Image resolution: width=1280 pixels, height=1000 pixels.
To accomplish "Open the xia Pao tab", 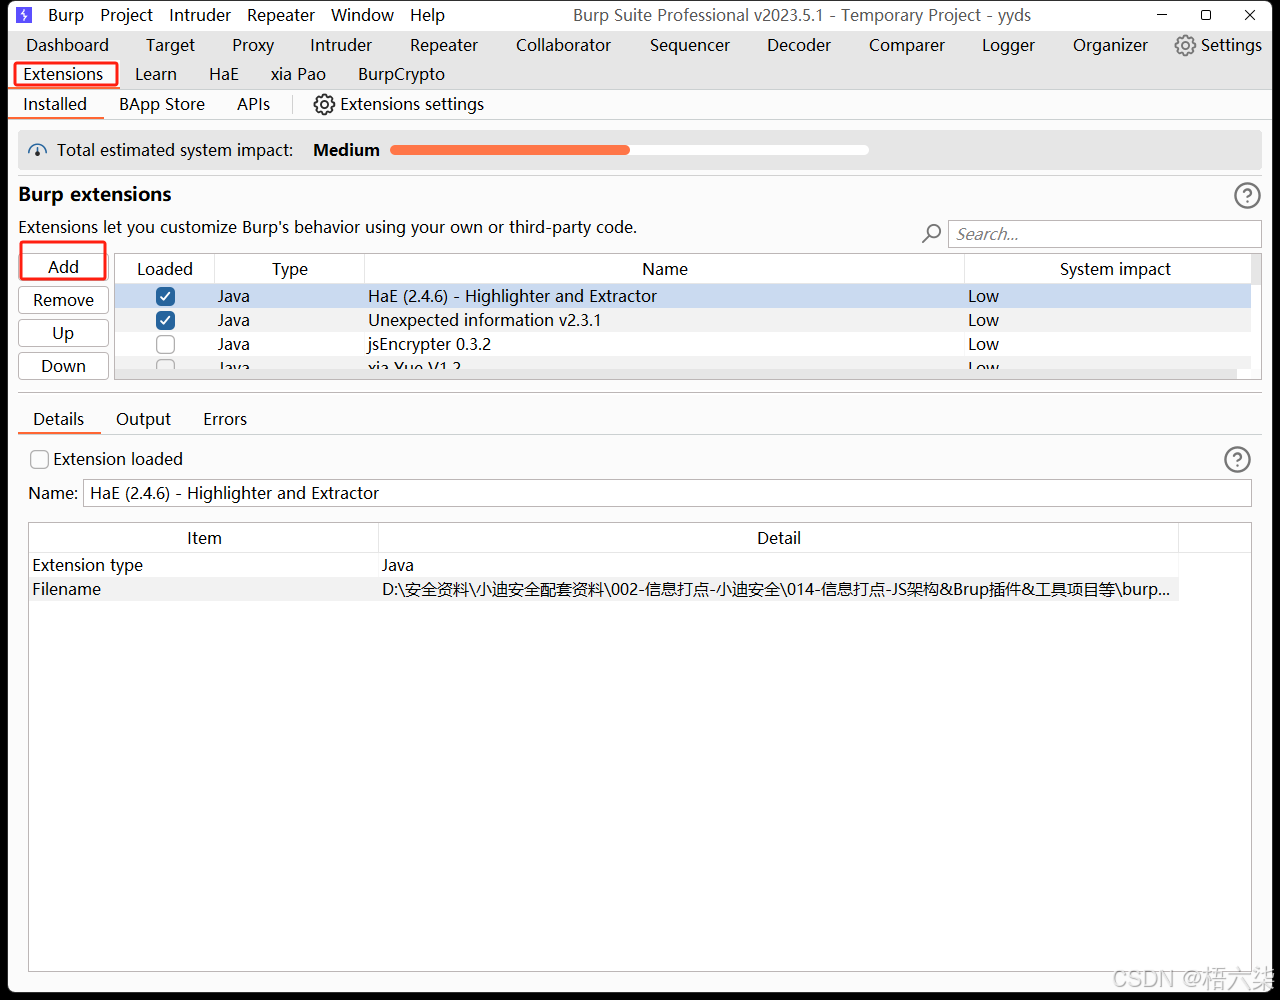I will [298, 74].
